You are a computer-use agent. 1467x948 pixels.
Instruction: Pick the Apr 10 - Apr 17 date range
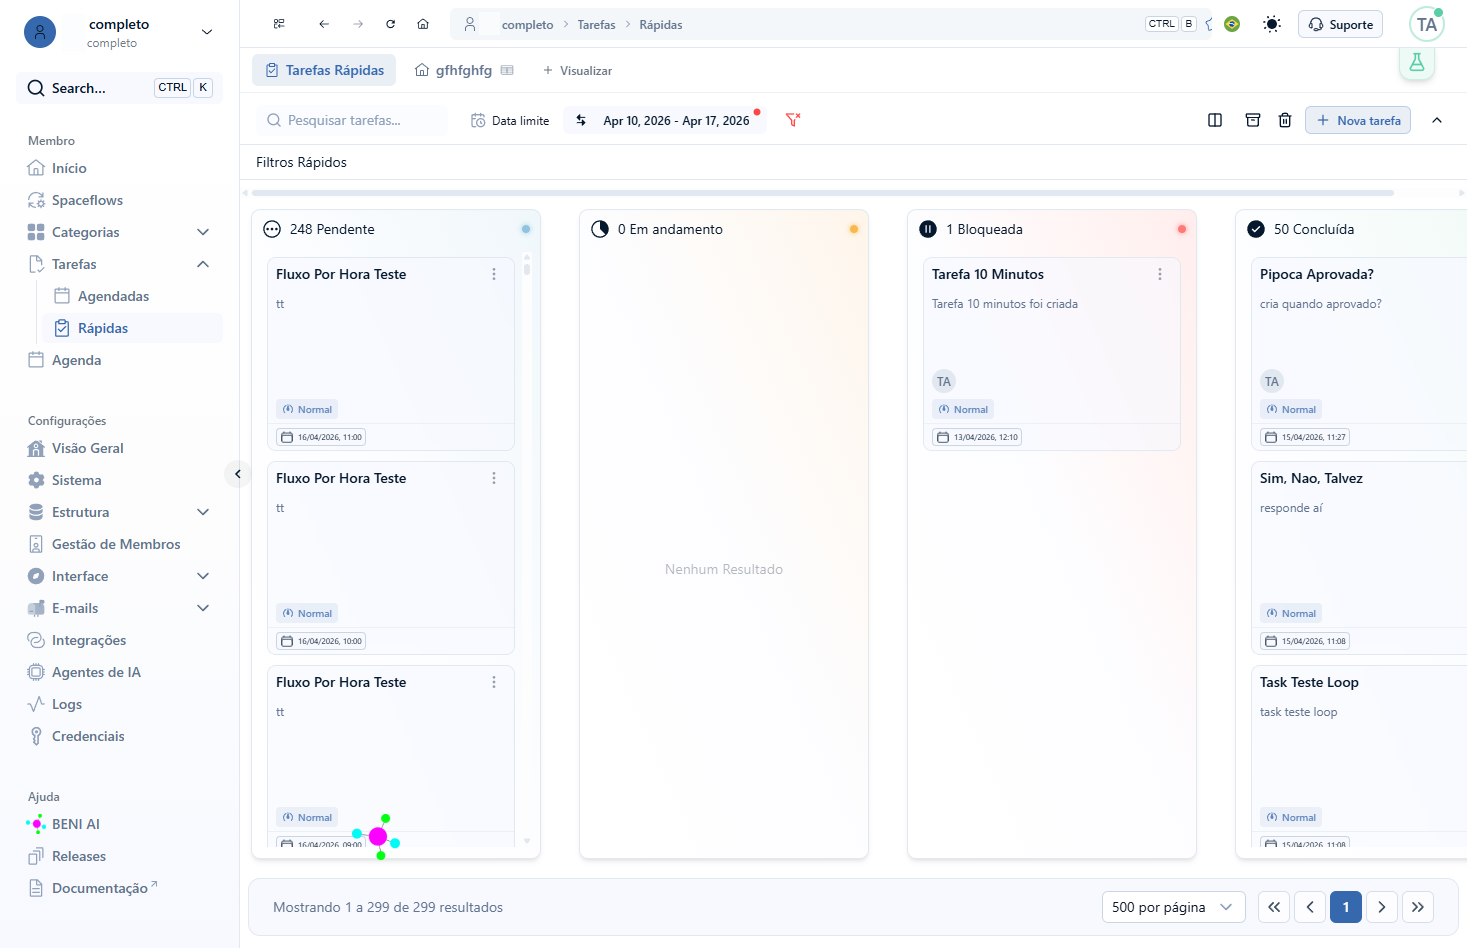pos(665,120)
